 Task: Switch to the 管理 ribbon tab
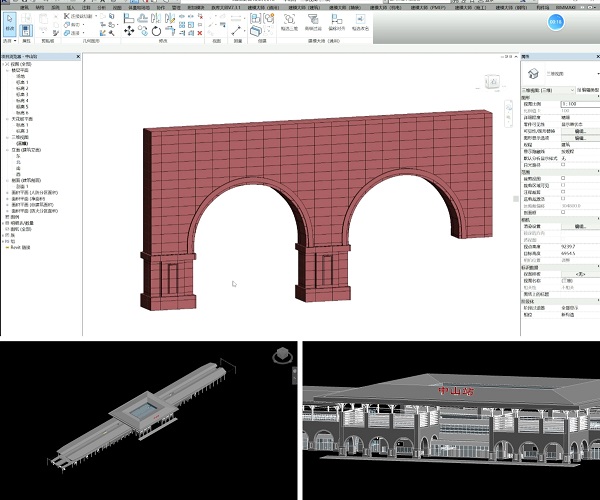point(176,7)
